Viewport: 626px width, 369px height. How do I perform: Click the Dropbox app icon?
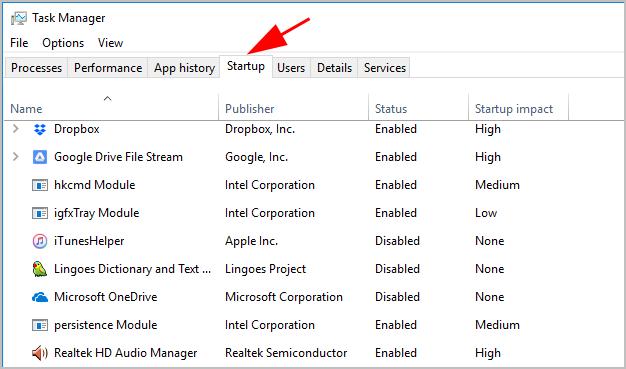(40, 129)
